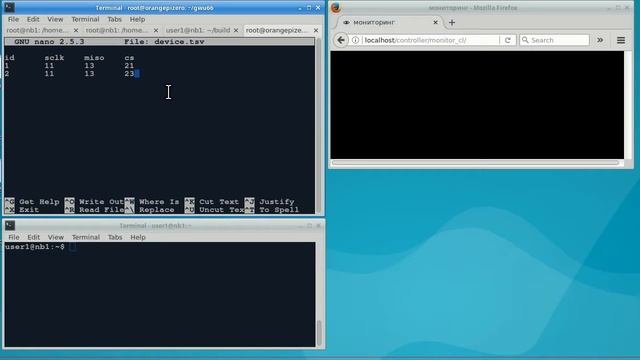Click terminal icon in bottom terminal title bar
This screenshot has width=640, height=360.
pyautogui.click(x=10, y=225)
